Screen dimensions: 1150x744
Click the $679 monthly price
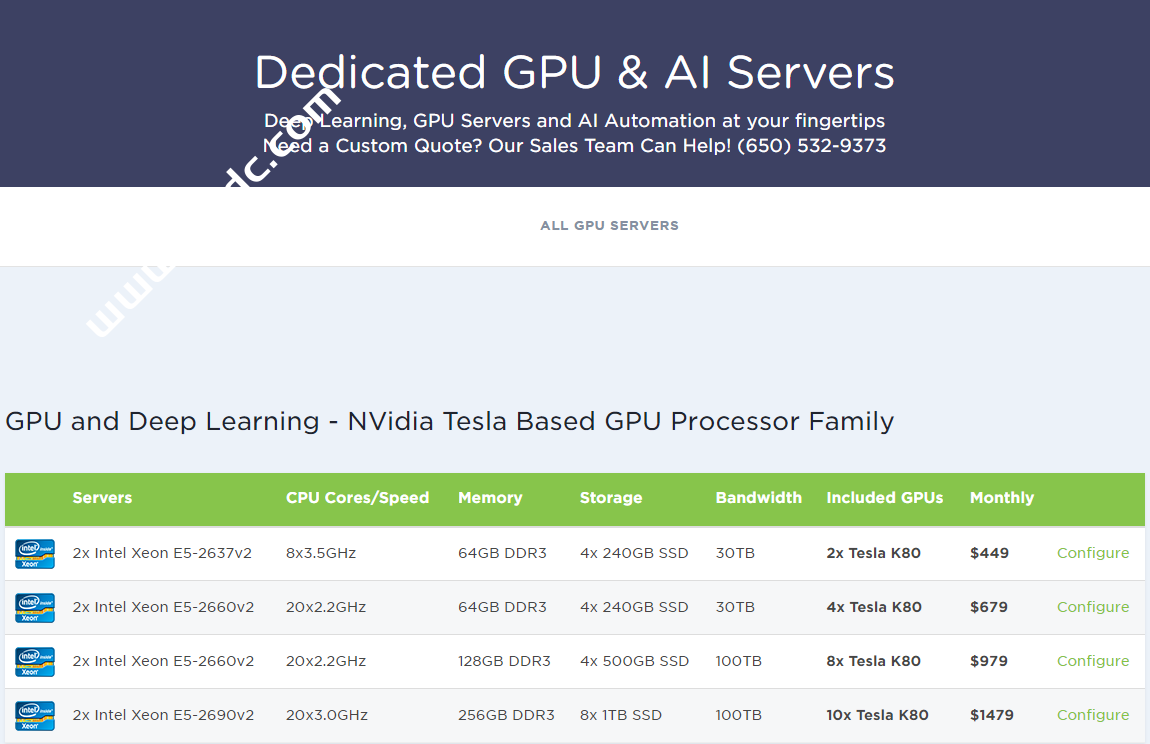point(989,607)
